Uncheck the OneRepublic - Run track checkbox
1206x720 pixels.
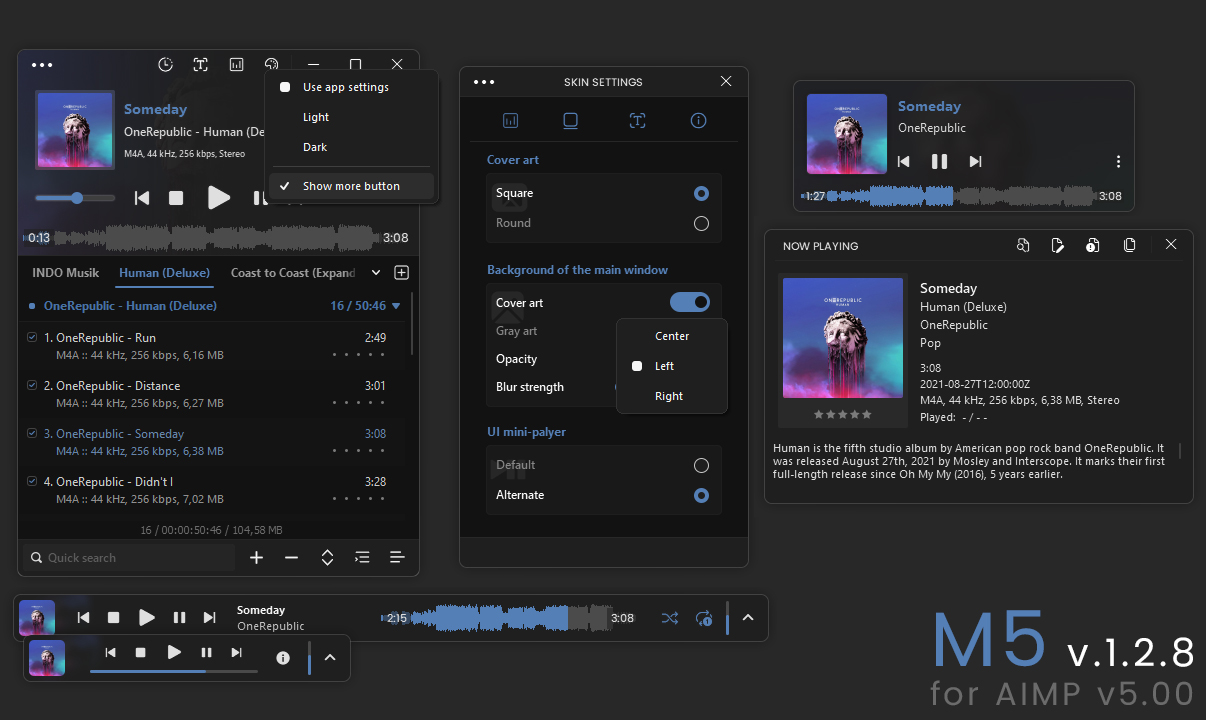tap(32, 337)
